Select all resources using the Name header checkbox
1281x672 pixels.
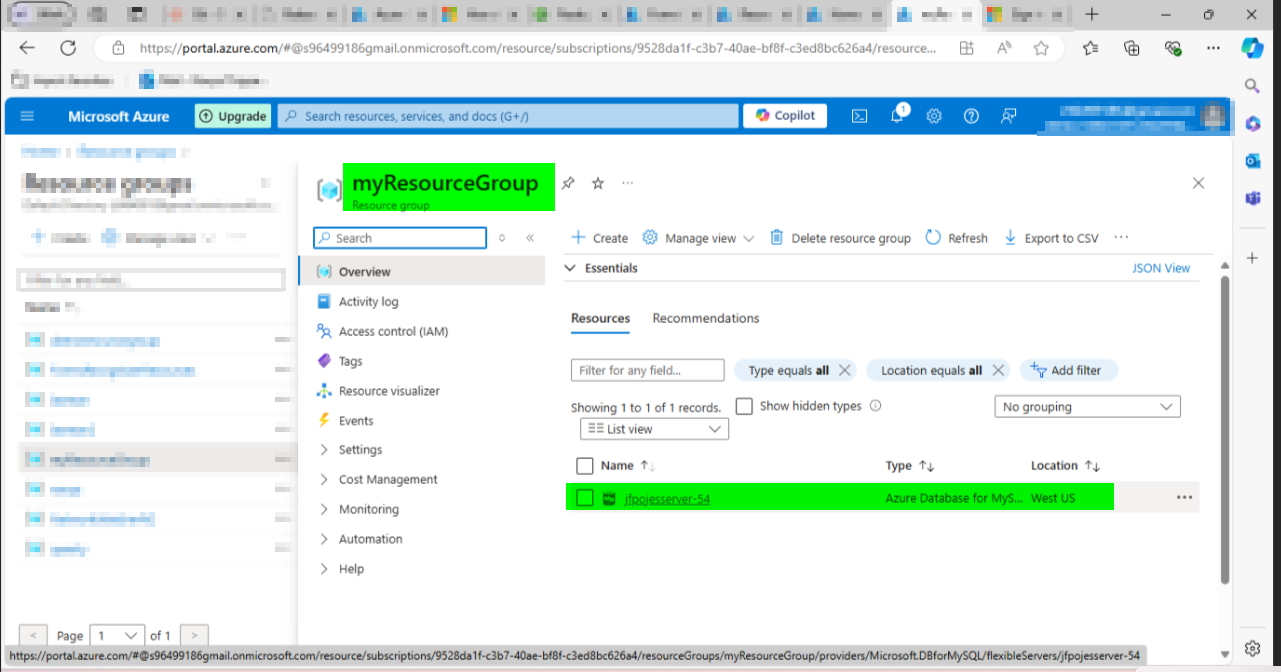(585, 465)
